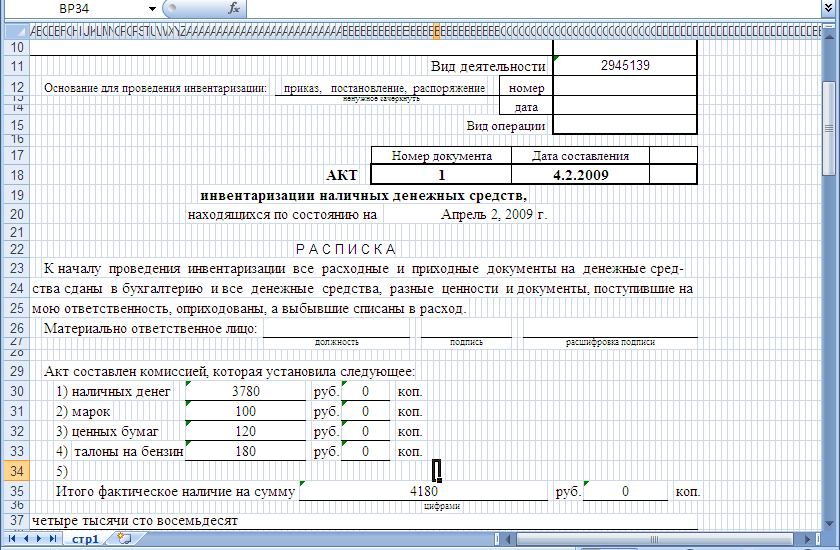Select row header 30
The height and width of the screenshot is (550, 840).
(x=17, y=391)
